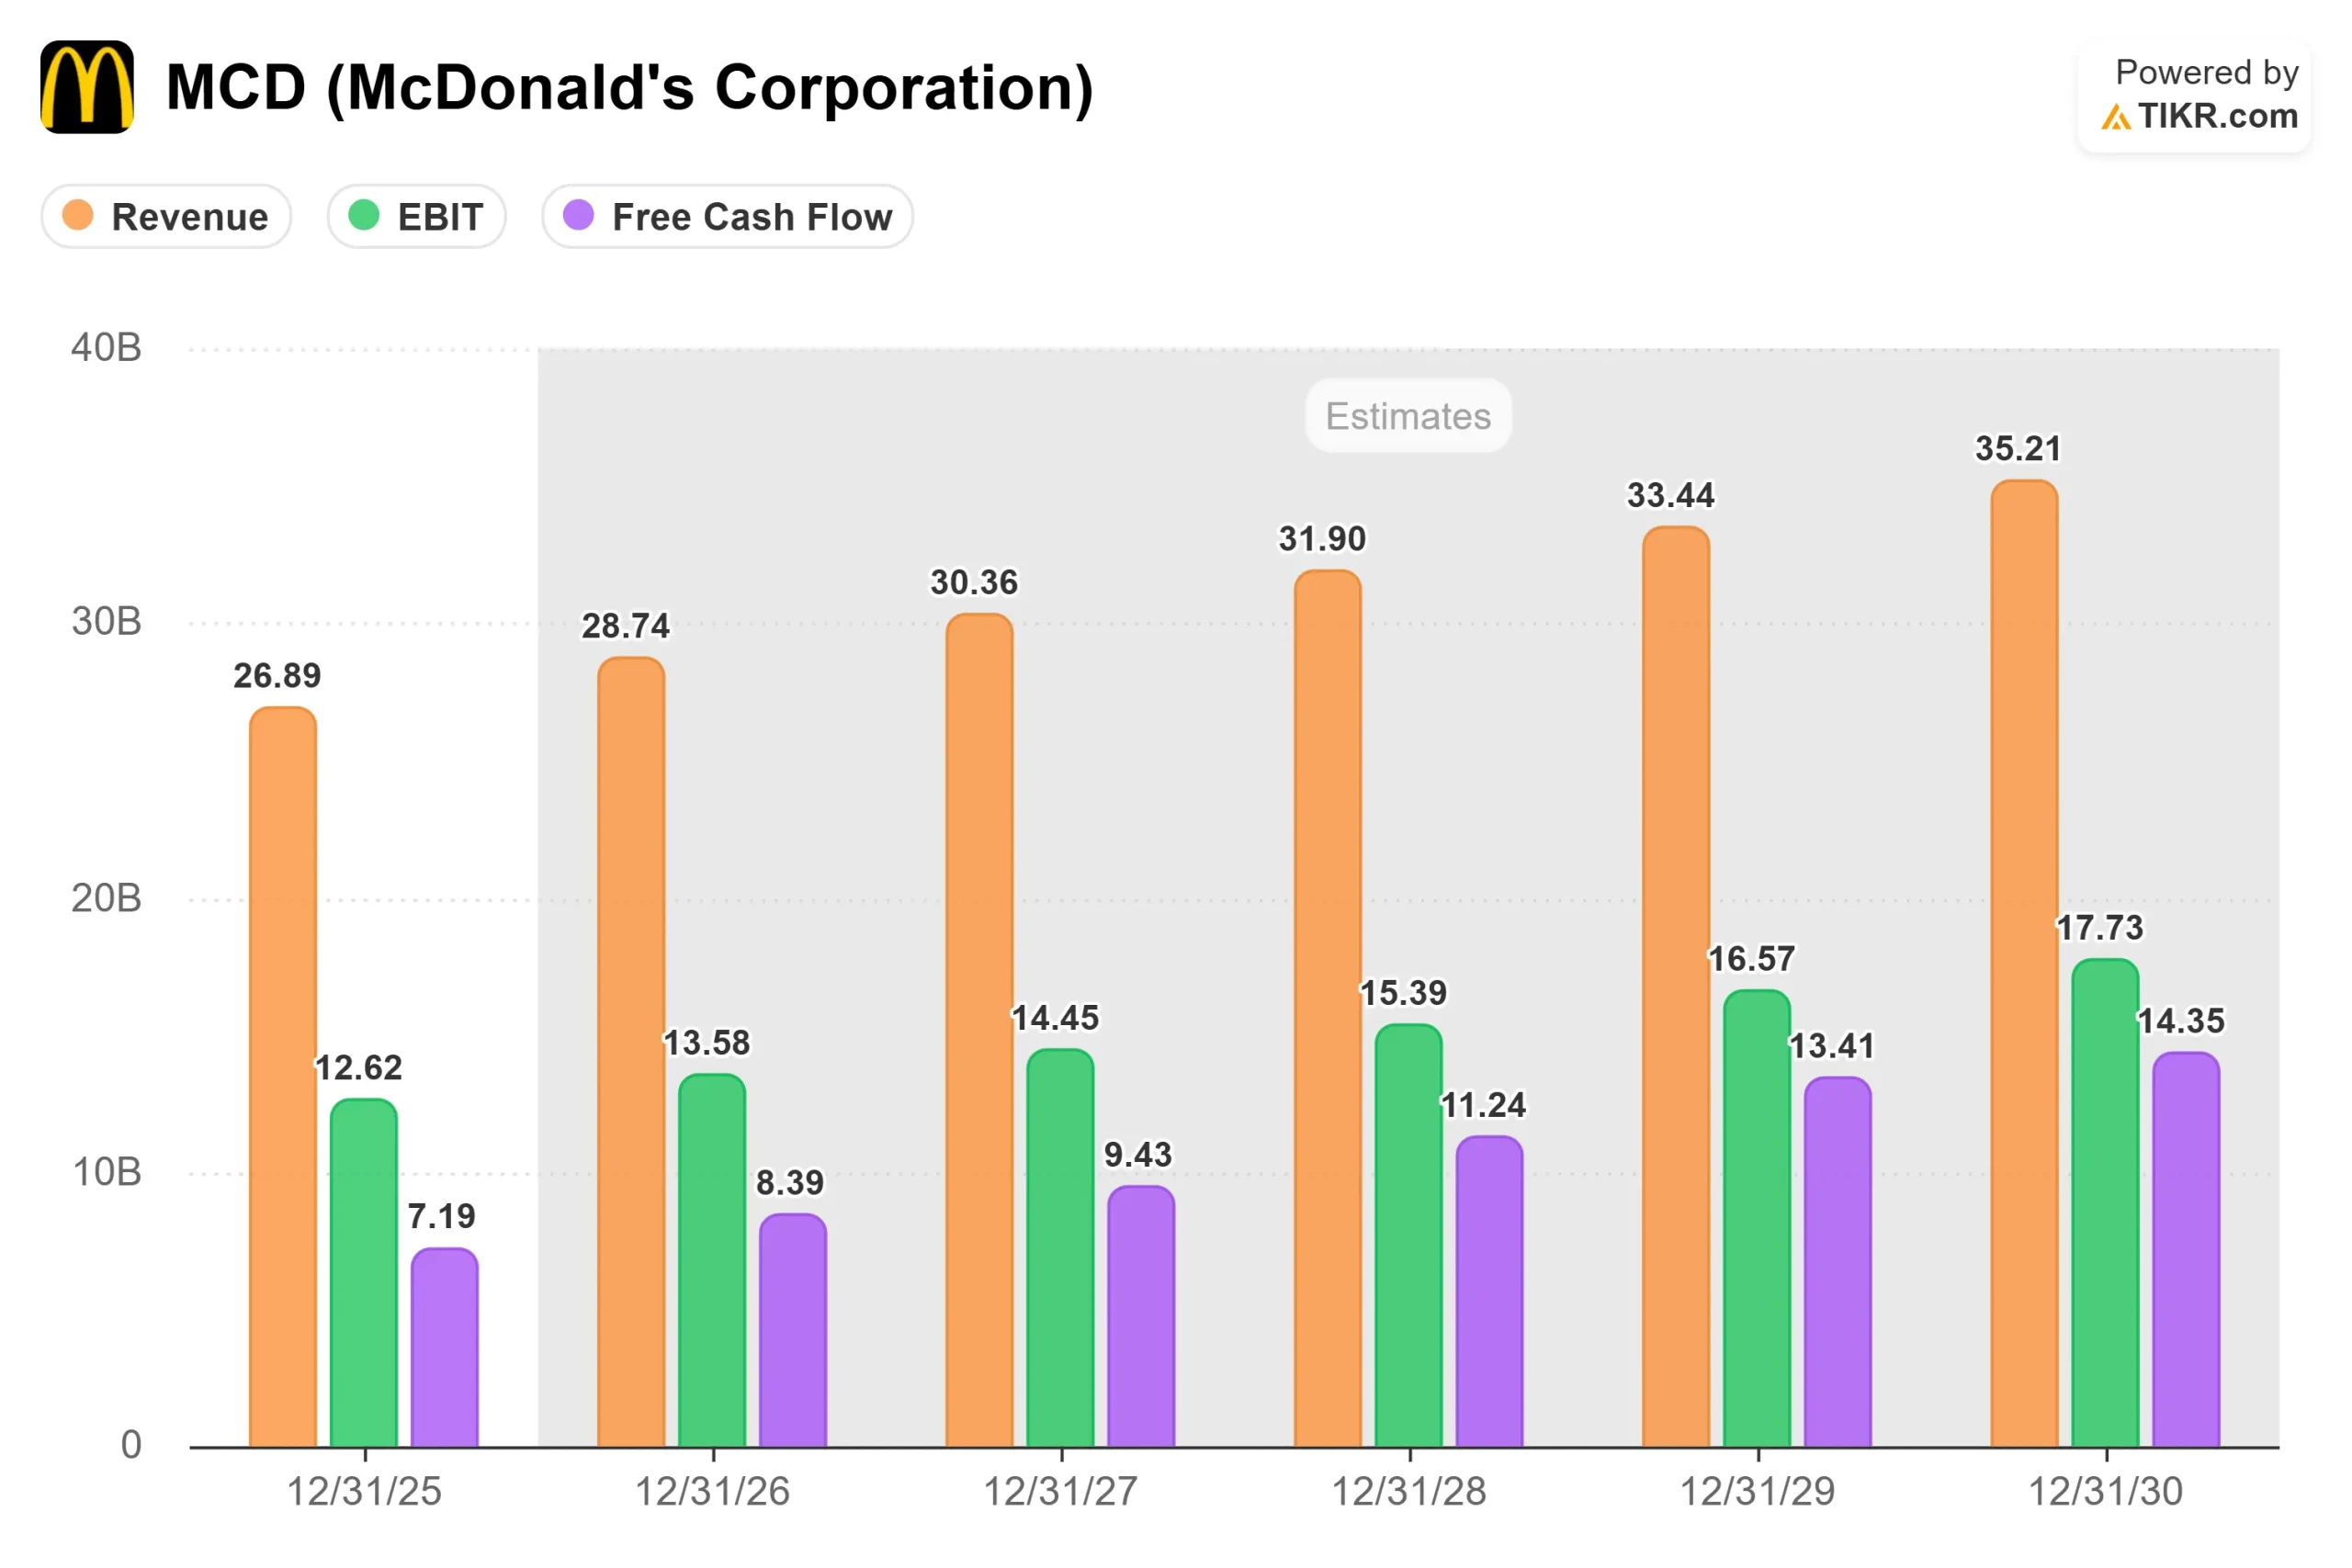Toggle the Free Cash Flow legend pill
The image size is (2352, 1568).
pos(727,216)
